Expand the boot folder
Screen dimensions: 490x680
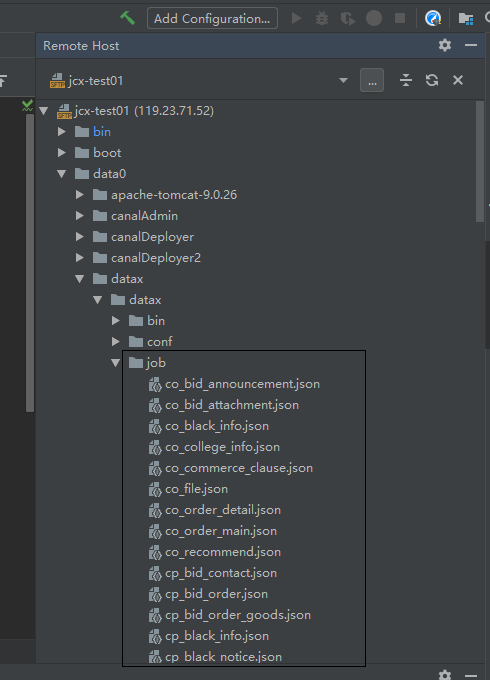pyautogui.click(x=62, y=153)
